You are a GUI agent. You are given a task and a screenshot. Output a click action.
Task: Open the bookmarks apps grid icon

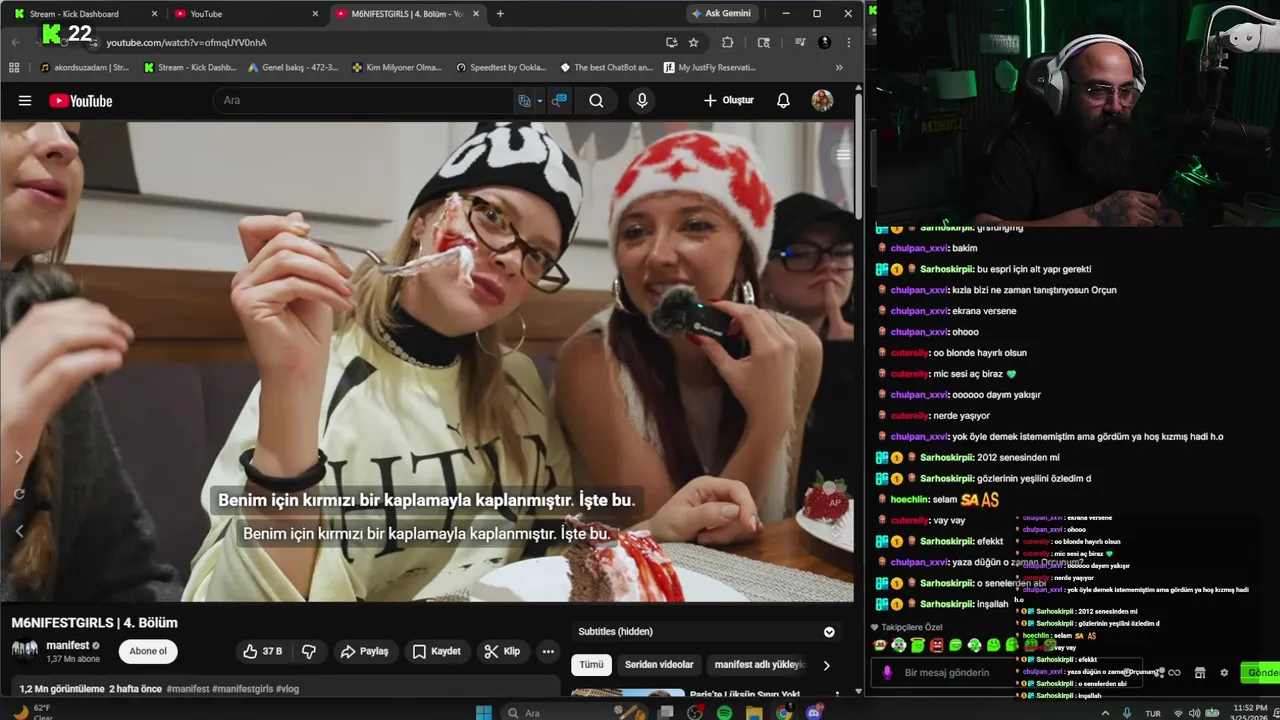[14, 67]
